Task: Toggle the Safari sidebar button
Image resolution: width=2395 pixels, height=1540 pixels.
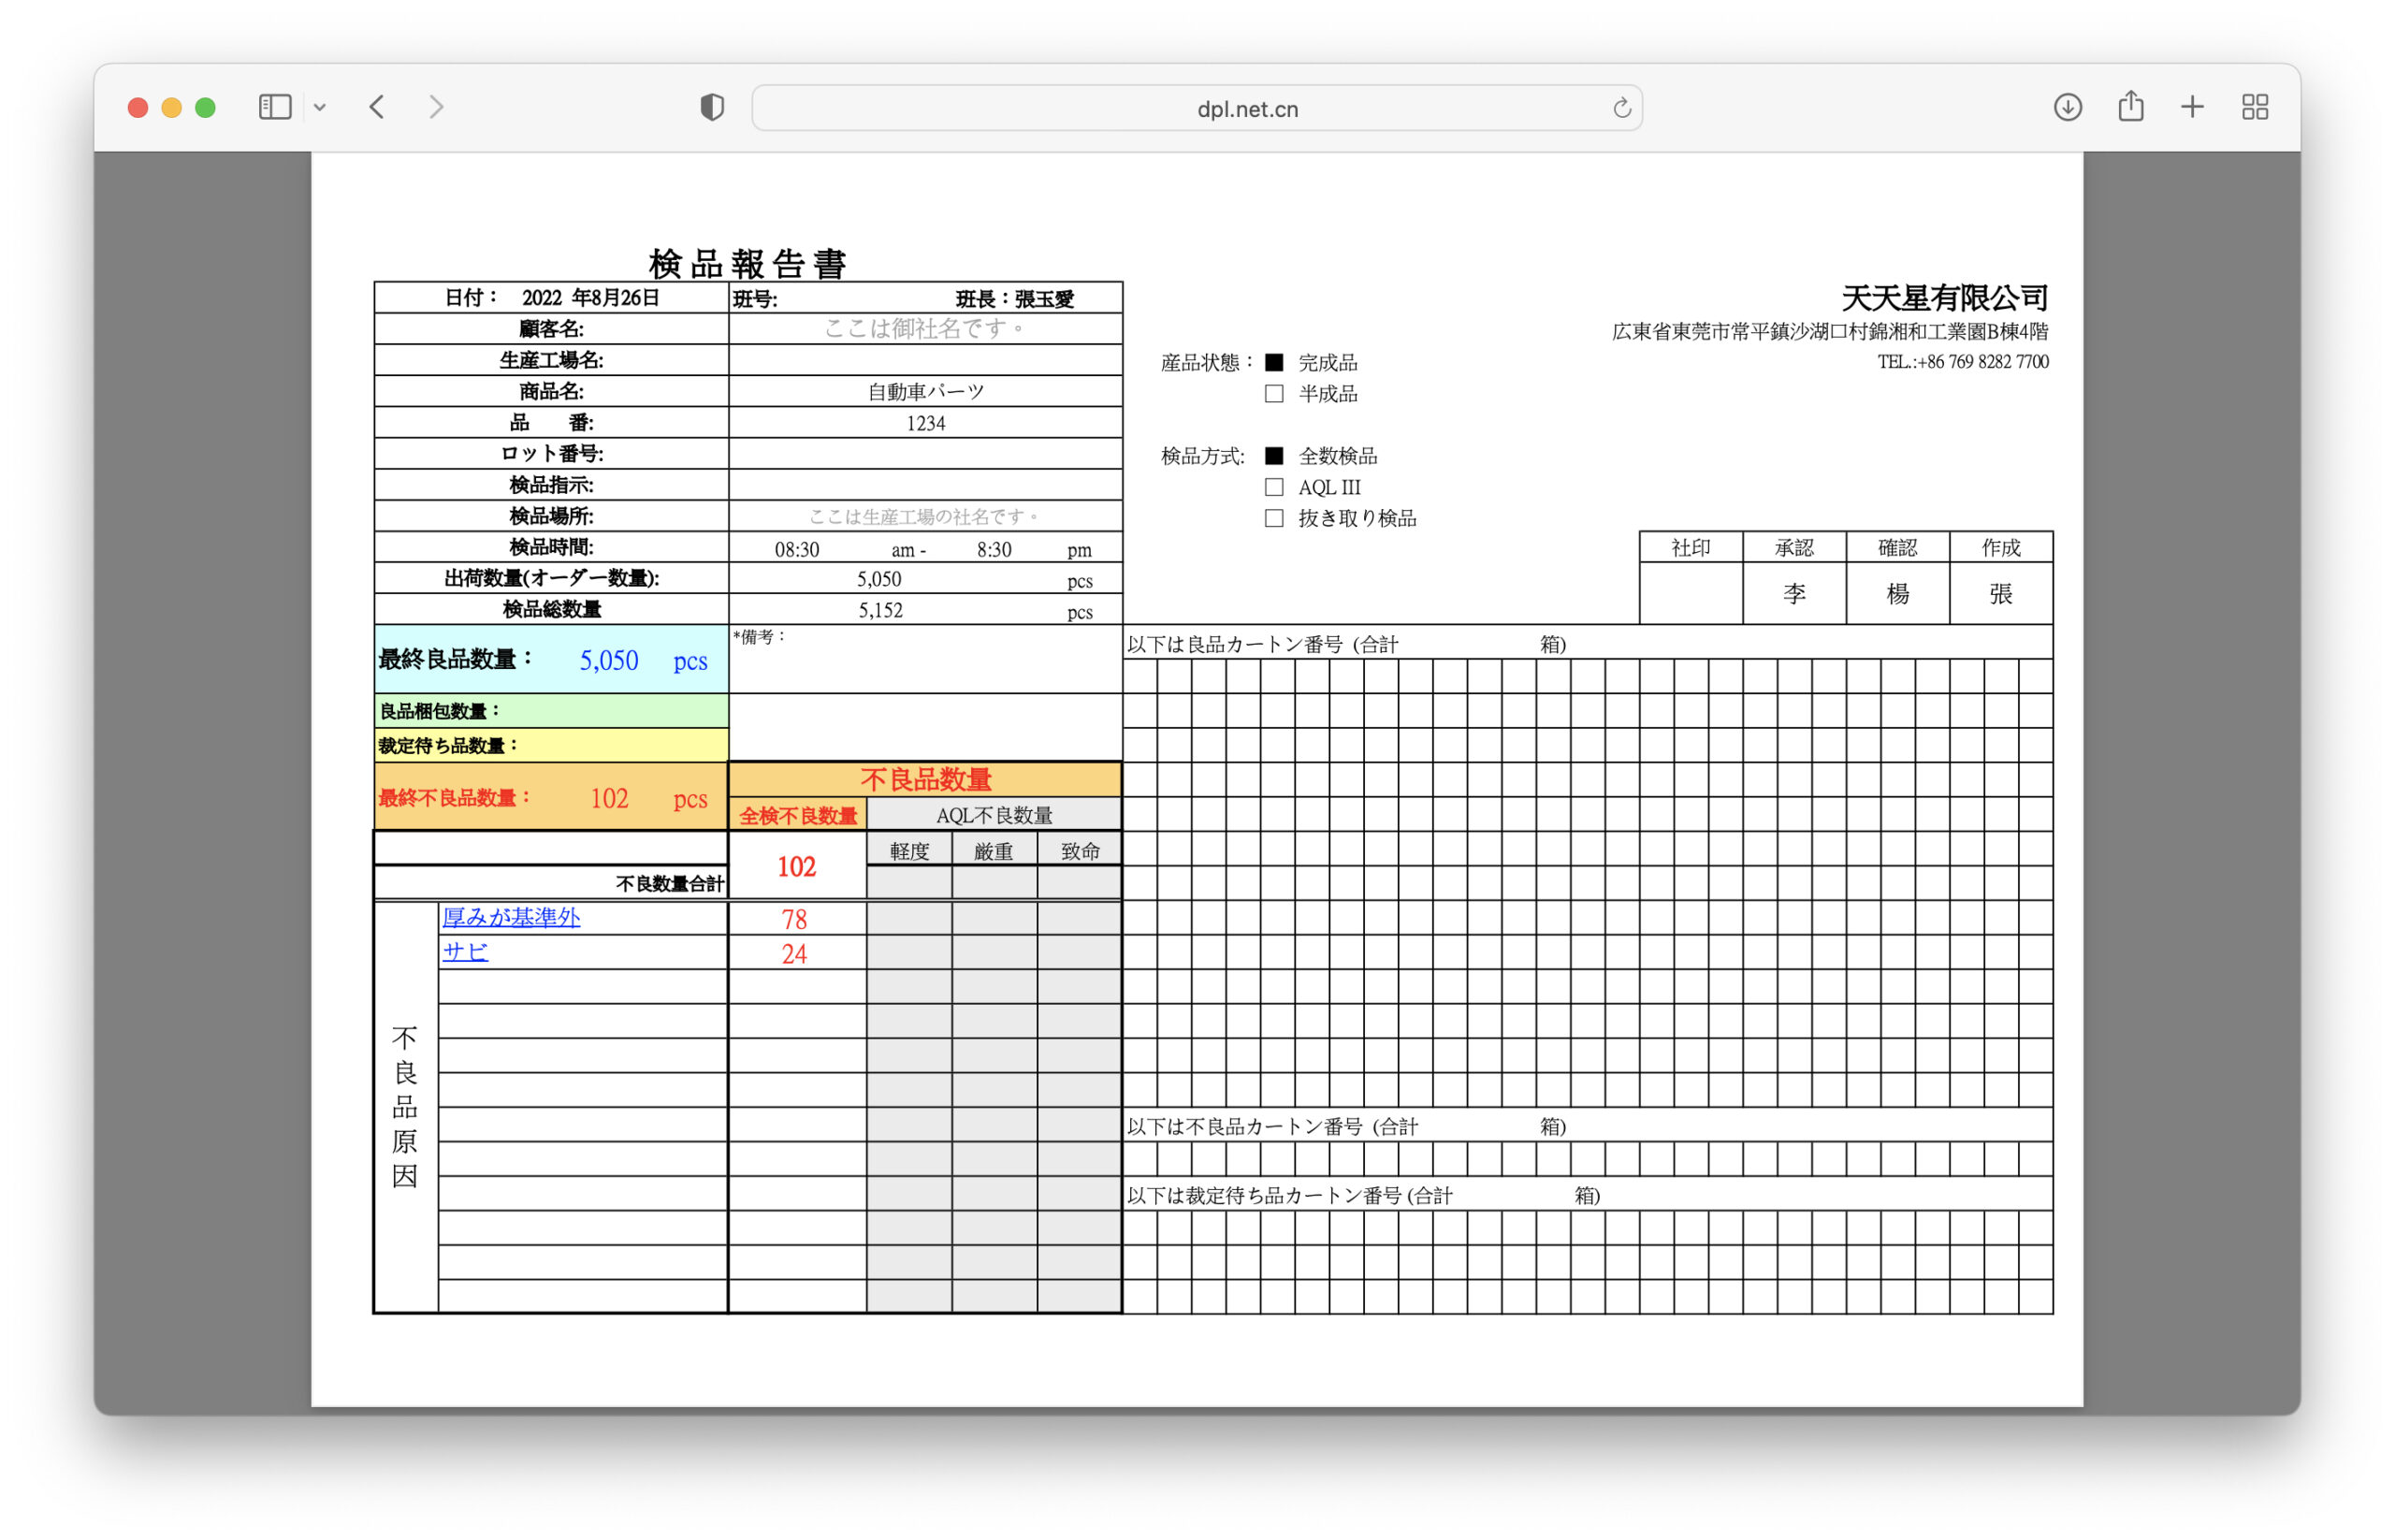Action: coord(274,107)
